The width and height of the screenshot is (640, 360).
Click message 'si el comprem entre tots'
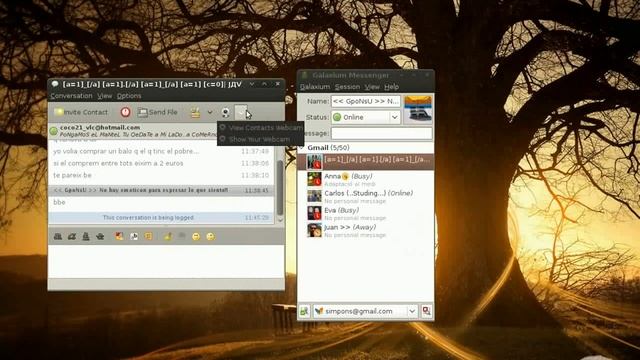[118, 163]
